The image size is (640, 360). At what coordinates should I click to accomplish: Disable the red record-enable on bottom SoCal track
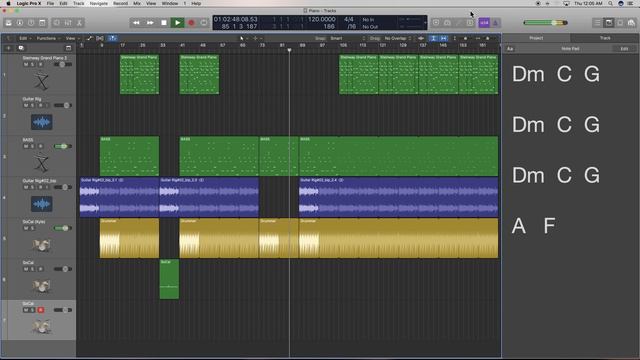click(x=40, y=310)
